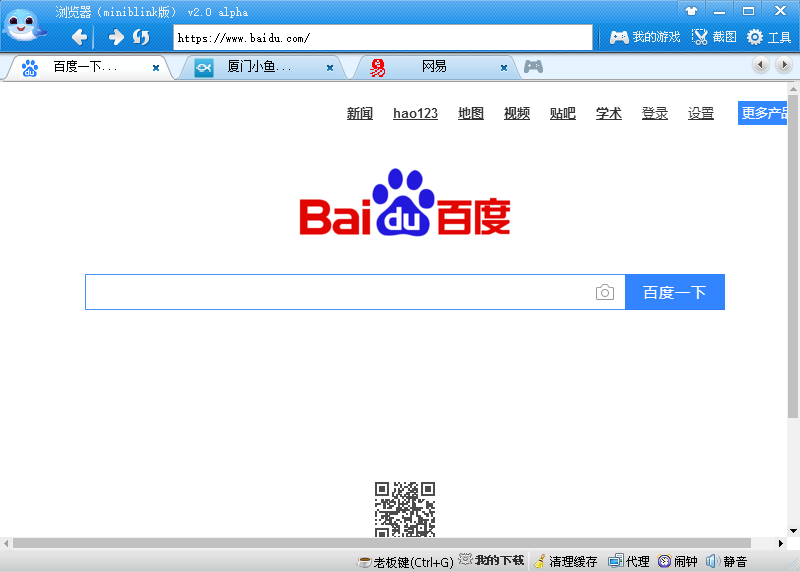Focus the Baidu search input box
This screenshot has width=800, height=572.
point(355,292)
